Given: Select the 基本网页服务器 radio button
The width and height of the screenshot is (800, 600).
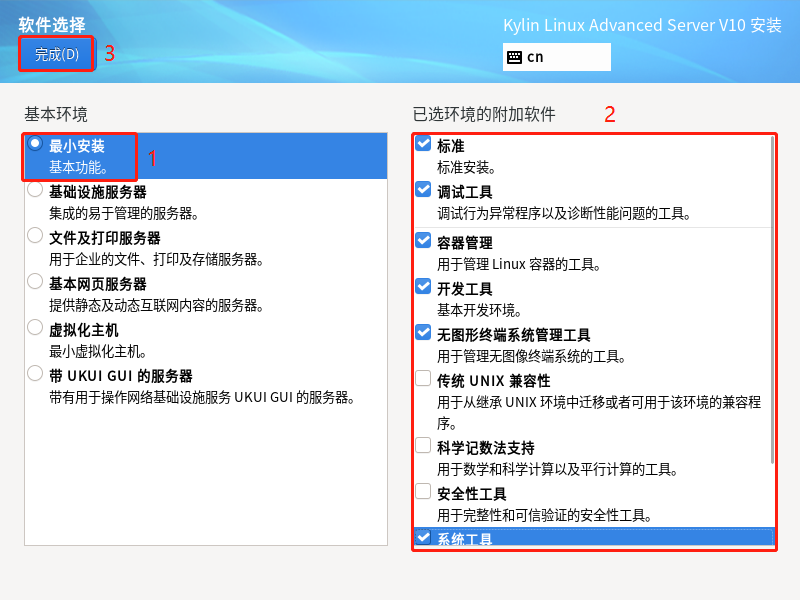Looking at the screenshot, I should pyautogui.click(x=35, y=282).
